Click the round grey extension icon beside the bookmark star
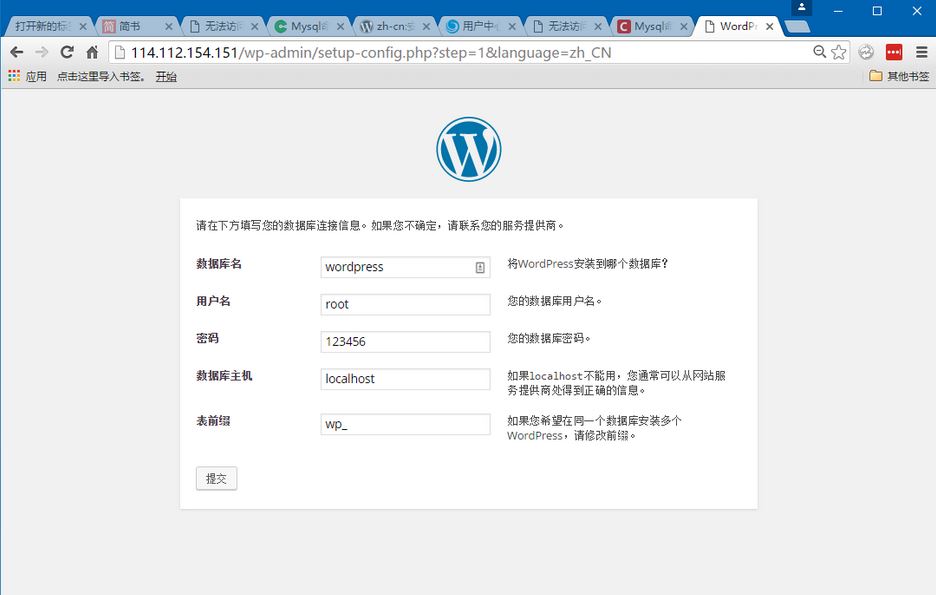 coord(866,53)
